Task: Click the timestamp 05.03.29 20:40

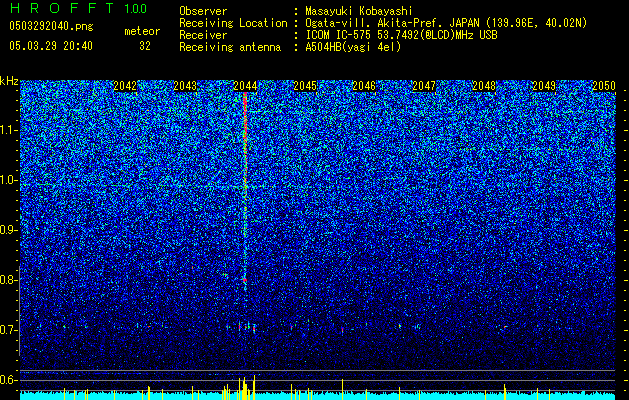Action: [x=51, y=46]
